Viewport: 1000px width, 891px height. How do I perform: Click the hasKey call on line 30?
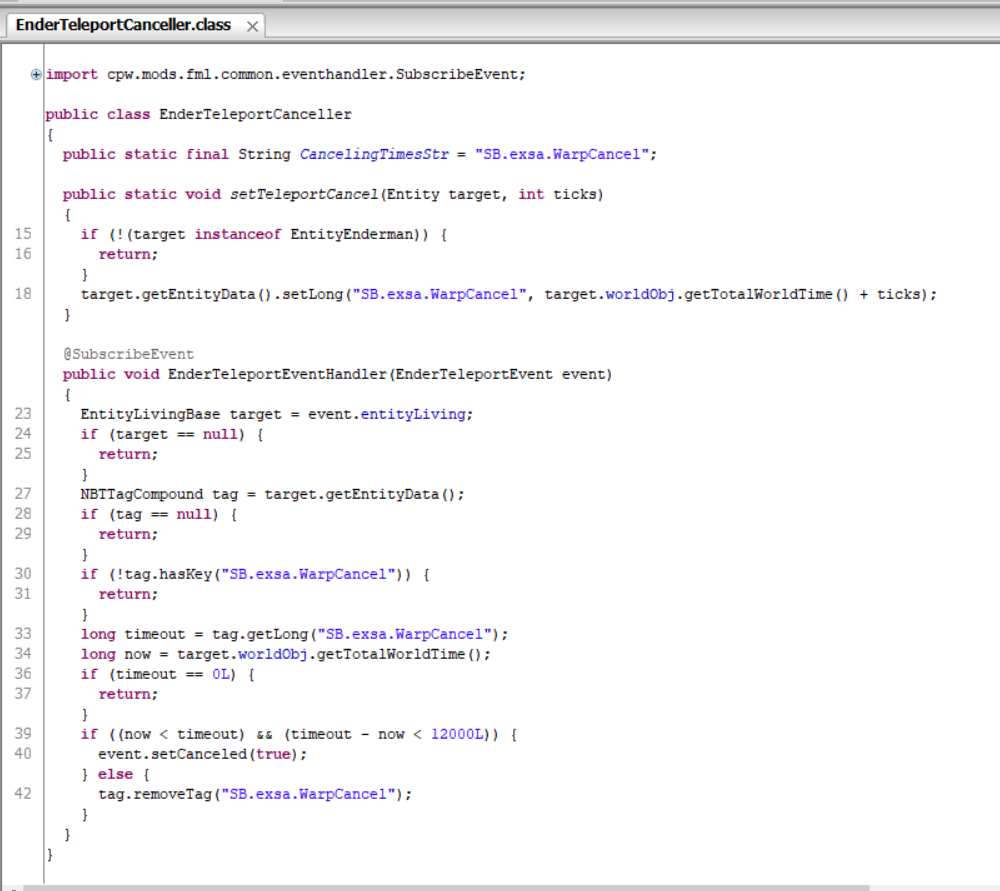(x=185, y=575)
